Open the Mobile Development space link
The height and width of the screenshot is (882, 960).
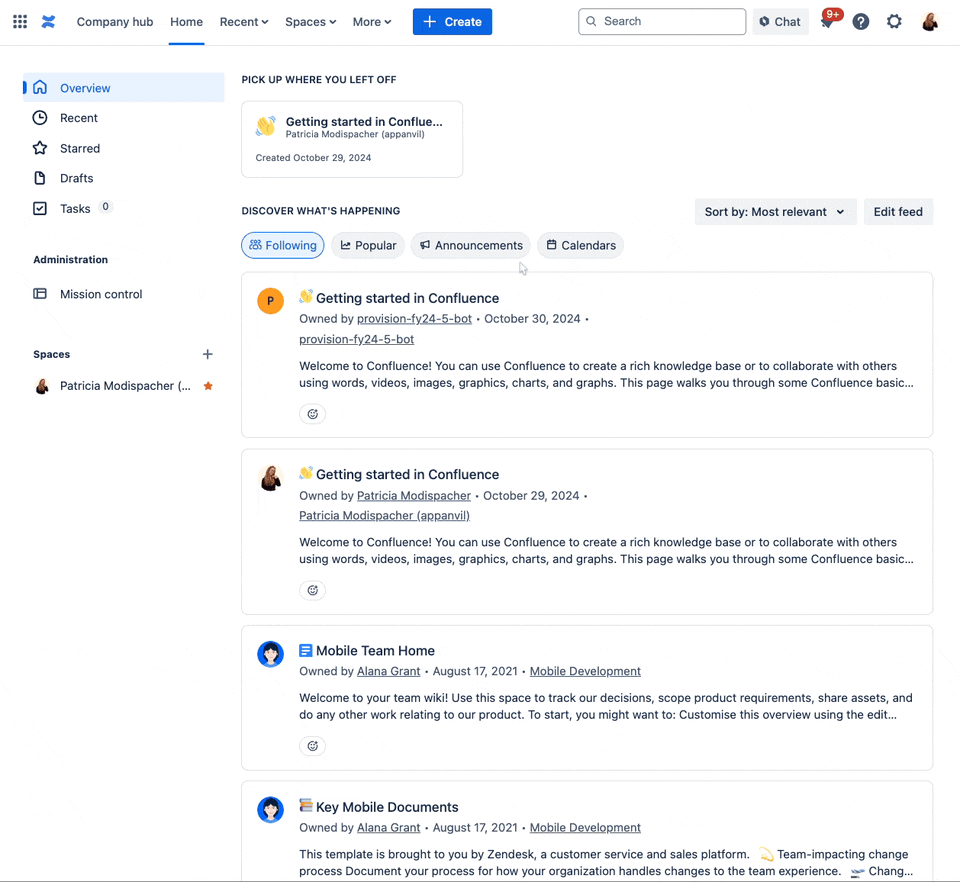(585, 671)
